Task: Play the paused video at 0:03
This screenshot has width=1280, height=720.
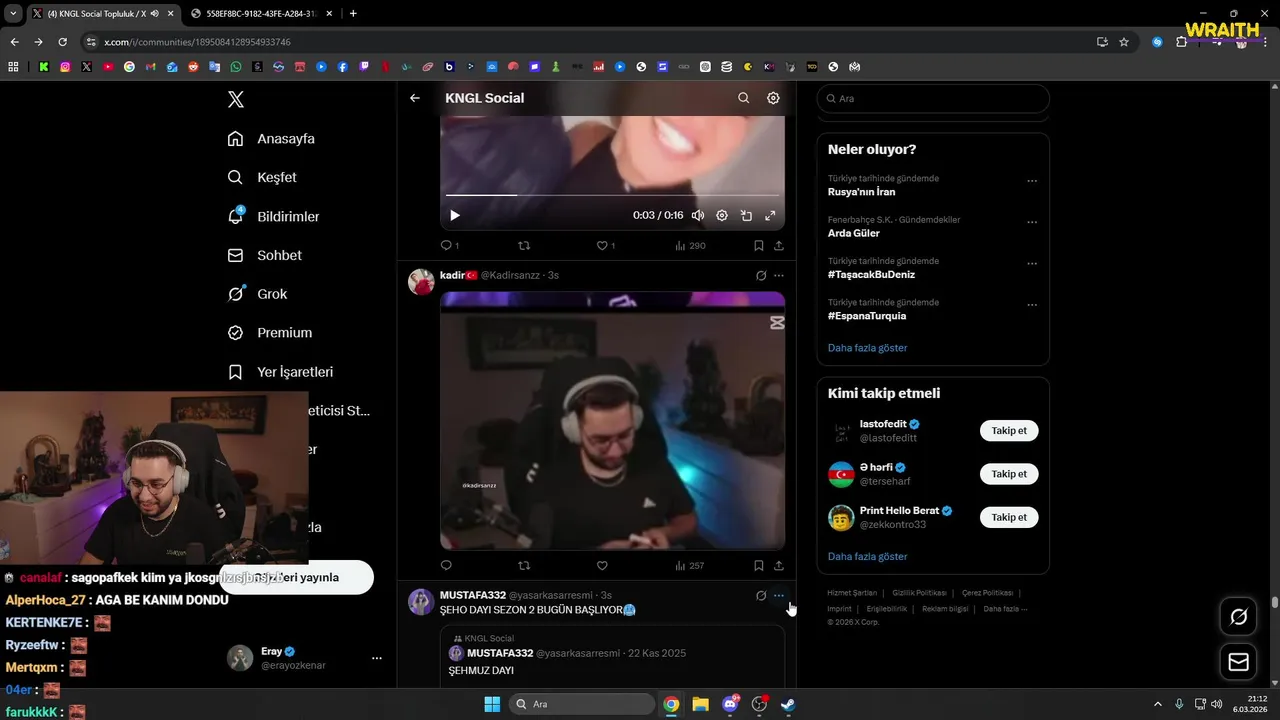Action: (455, 215)
